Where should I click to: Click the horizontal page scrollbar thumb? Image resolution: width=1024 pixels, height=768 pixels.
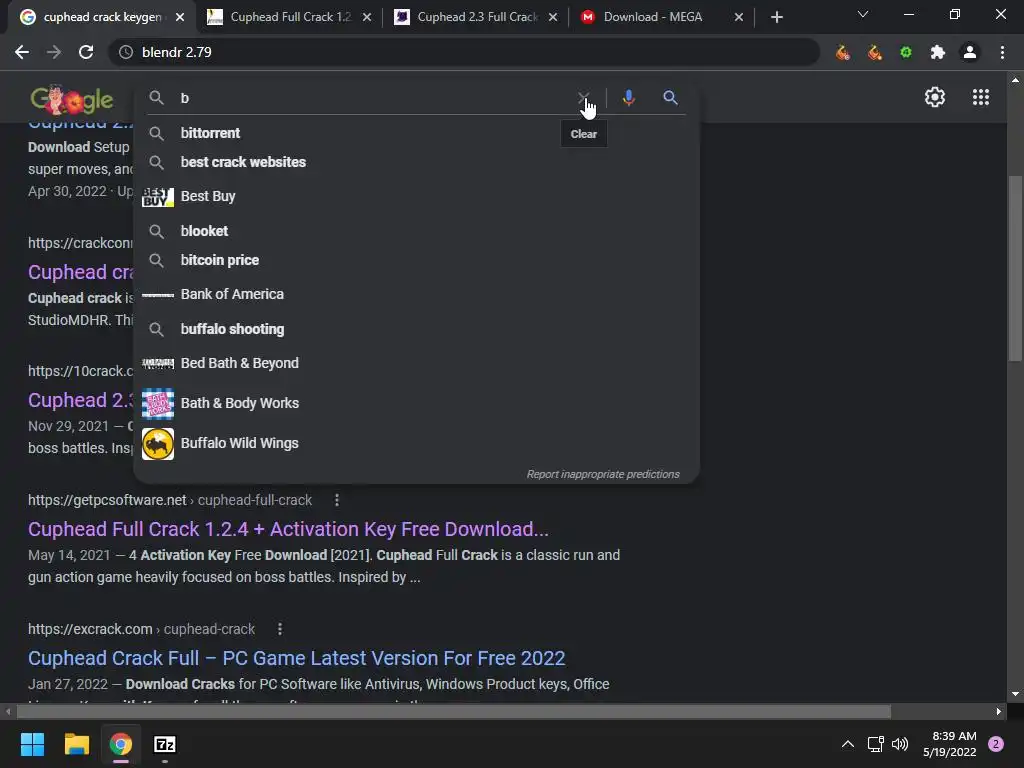[x=454, y=711]
